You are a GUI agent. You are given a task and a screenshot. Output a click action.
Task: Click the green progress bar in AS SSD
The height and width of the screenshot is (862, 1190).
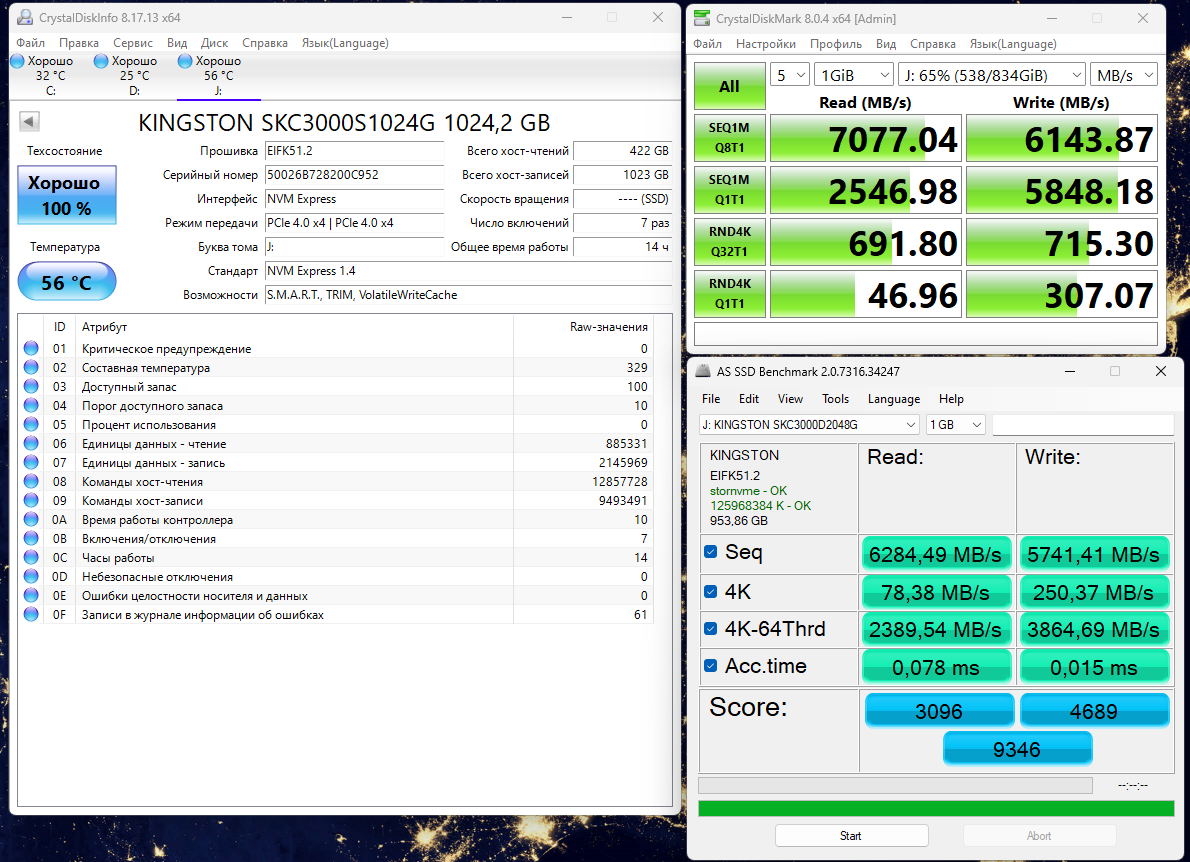(936, 808)
